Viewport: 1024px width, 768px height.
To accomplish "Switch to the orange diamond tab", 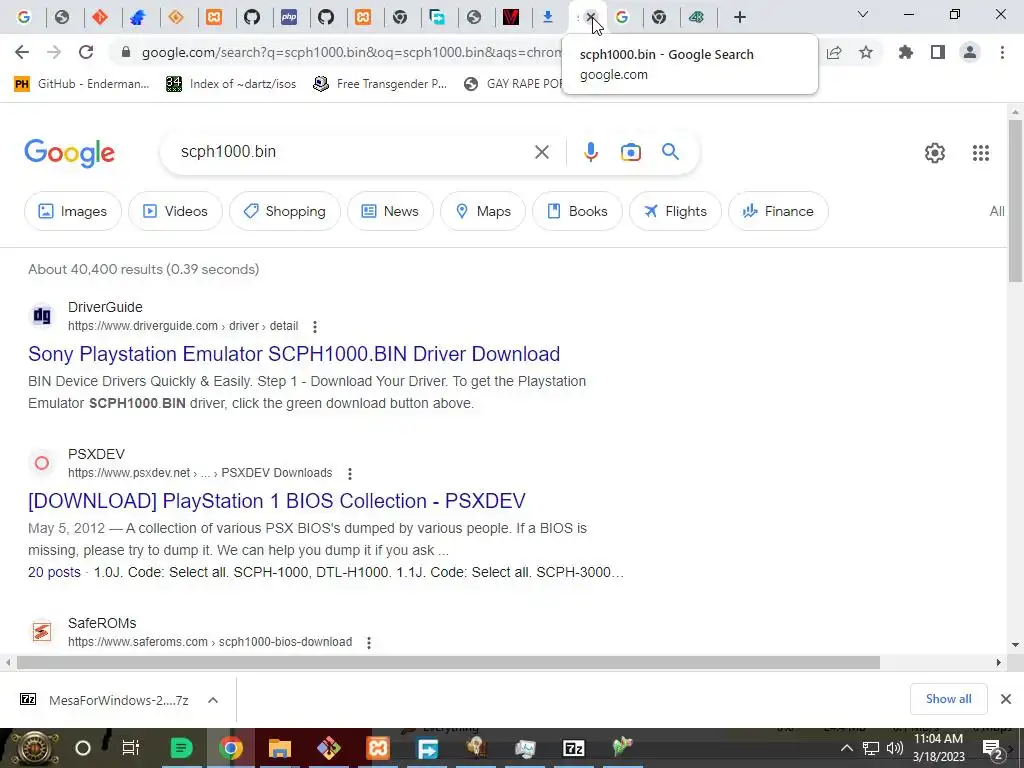I will point(176,17).
